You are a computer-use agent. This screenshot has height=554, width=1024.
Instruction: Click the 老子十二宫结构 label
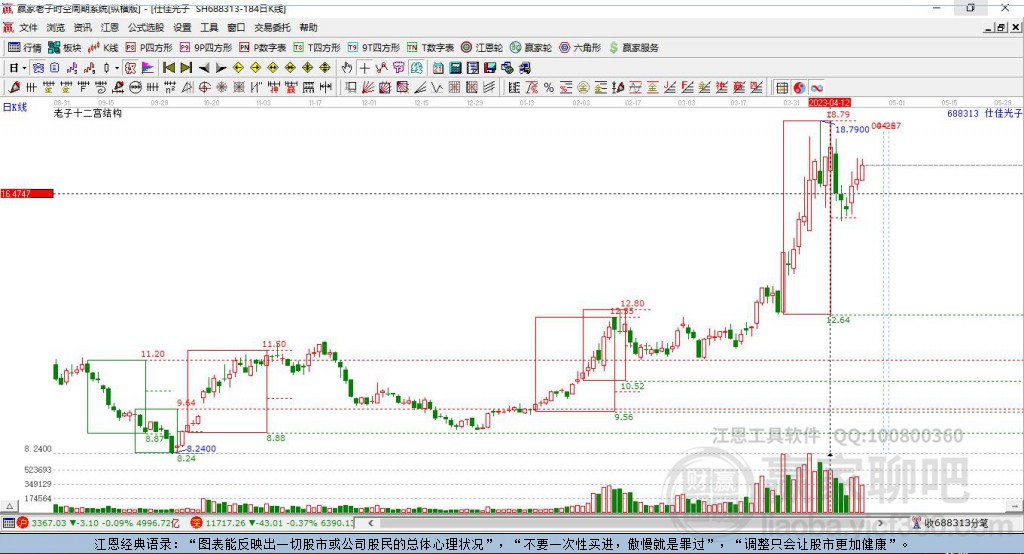click(88, 113)
